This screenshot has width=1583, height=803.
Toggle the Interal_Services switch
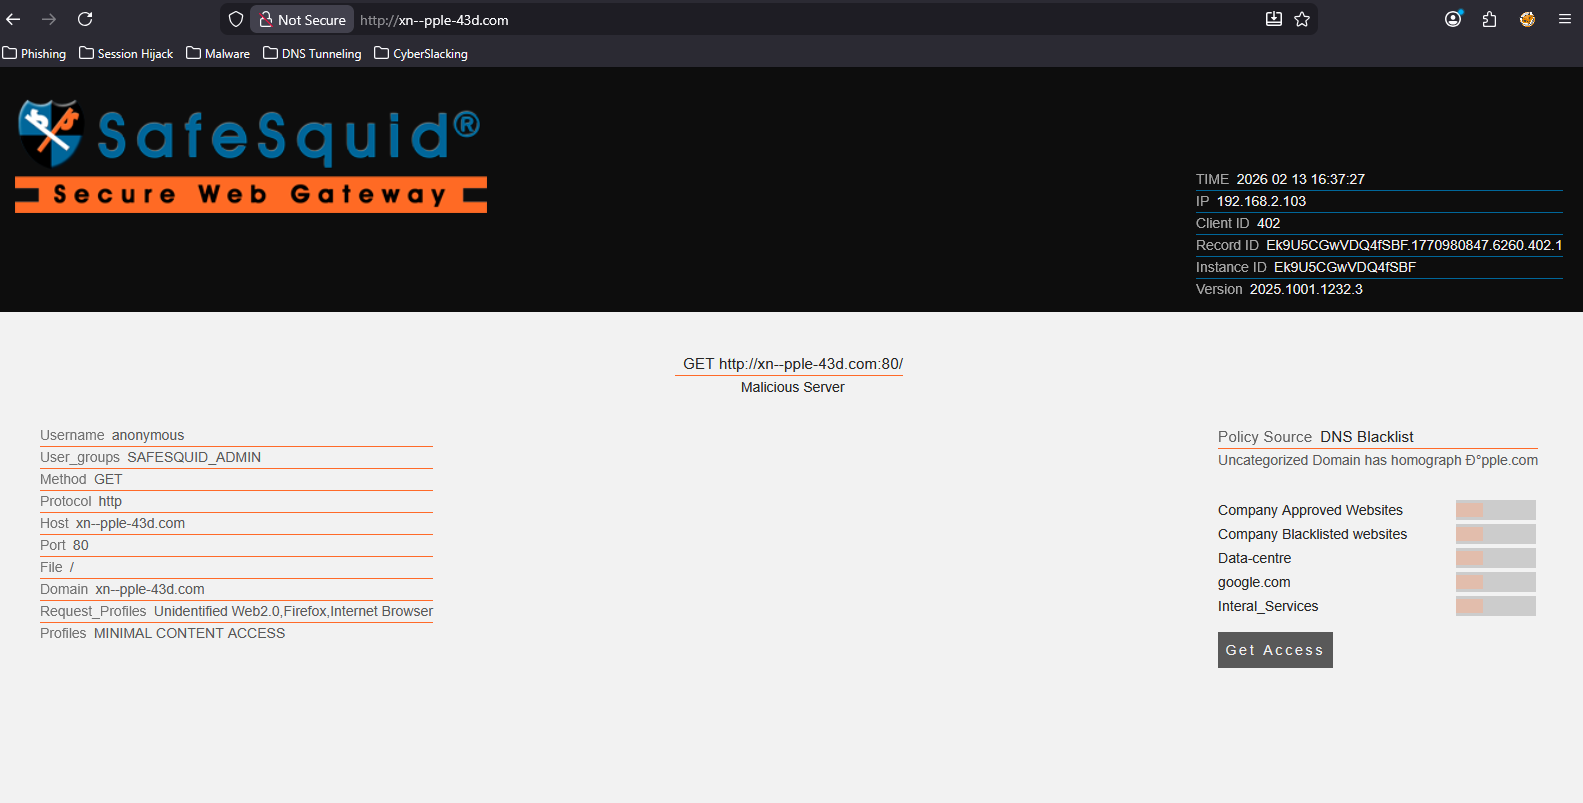click(1495, 606)
